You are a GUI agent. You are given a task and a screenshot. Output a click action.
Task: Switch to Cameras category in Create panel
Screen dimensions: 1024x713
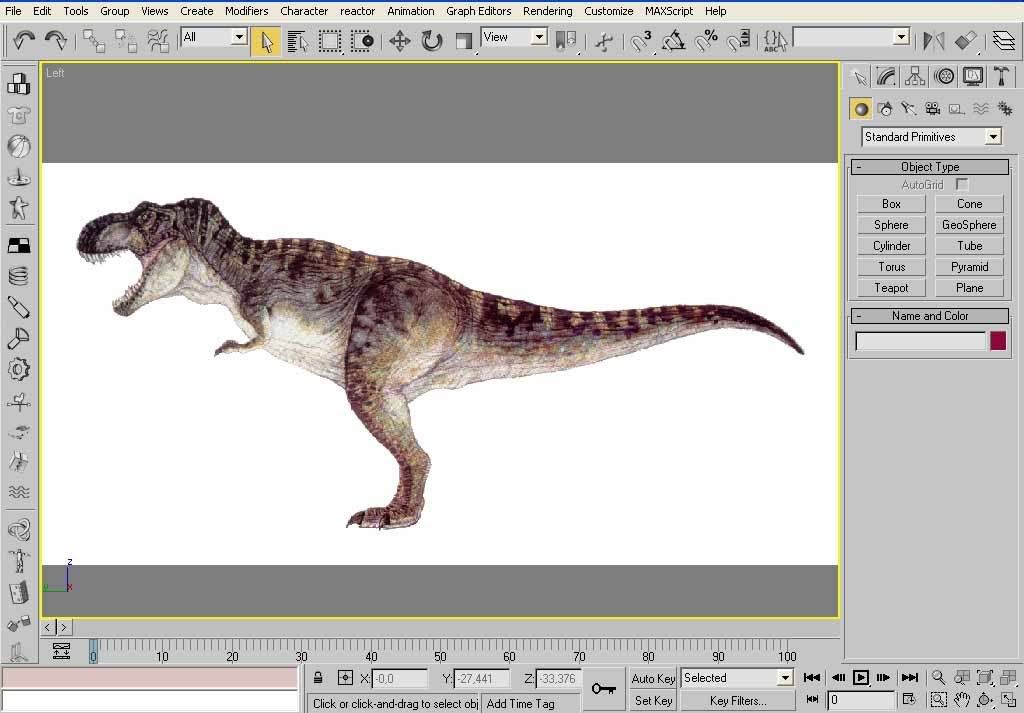pos(932,109)
